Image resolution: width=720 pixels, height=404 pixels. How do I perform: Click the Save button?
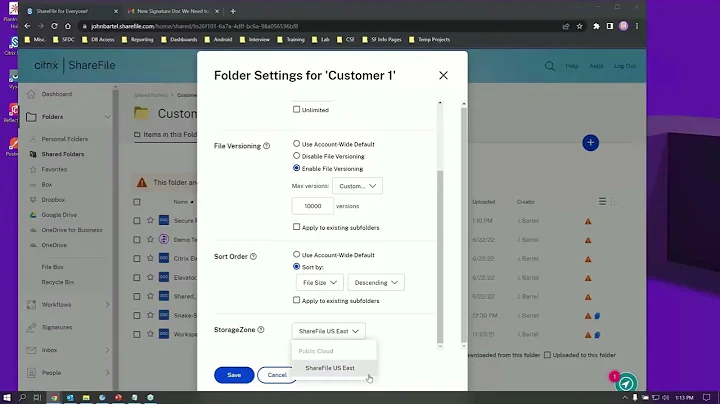click(x=234, y=375)
